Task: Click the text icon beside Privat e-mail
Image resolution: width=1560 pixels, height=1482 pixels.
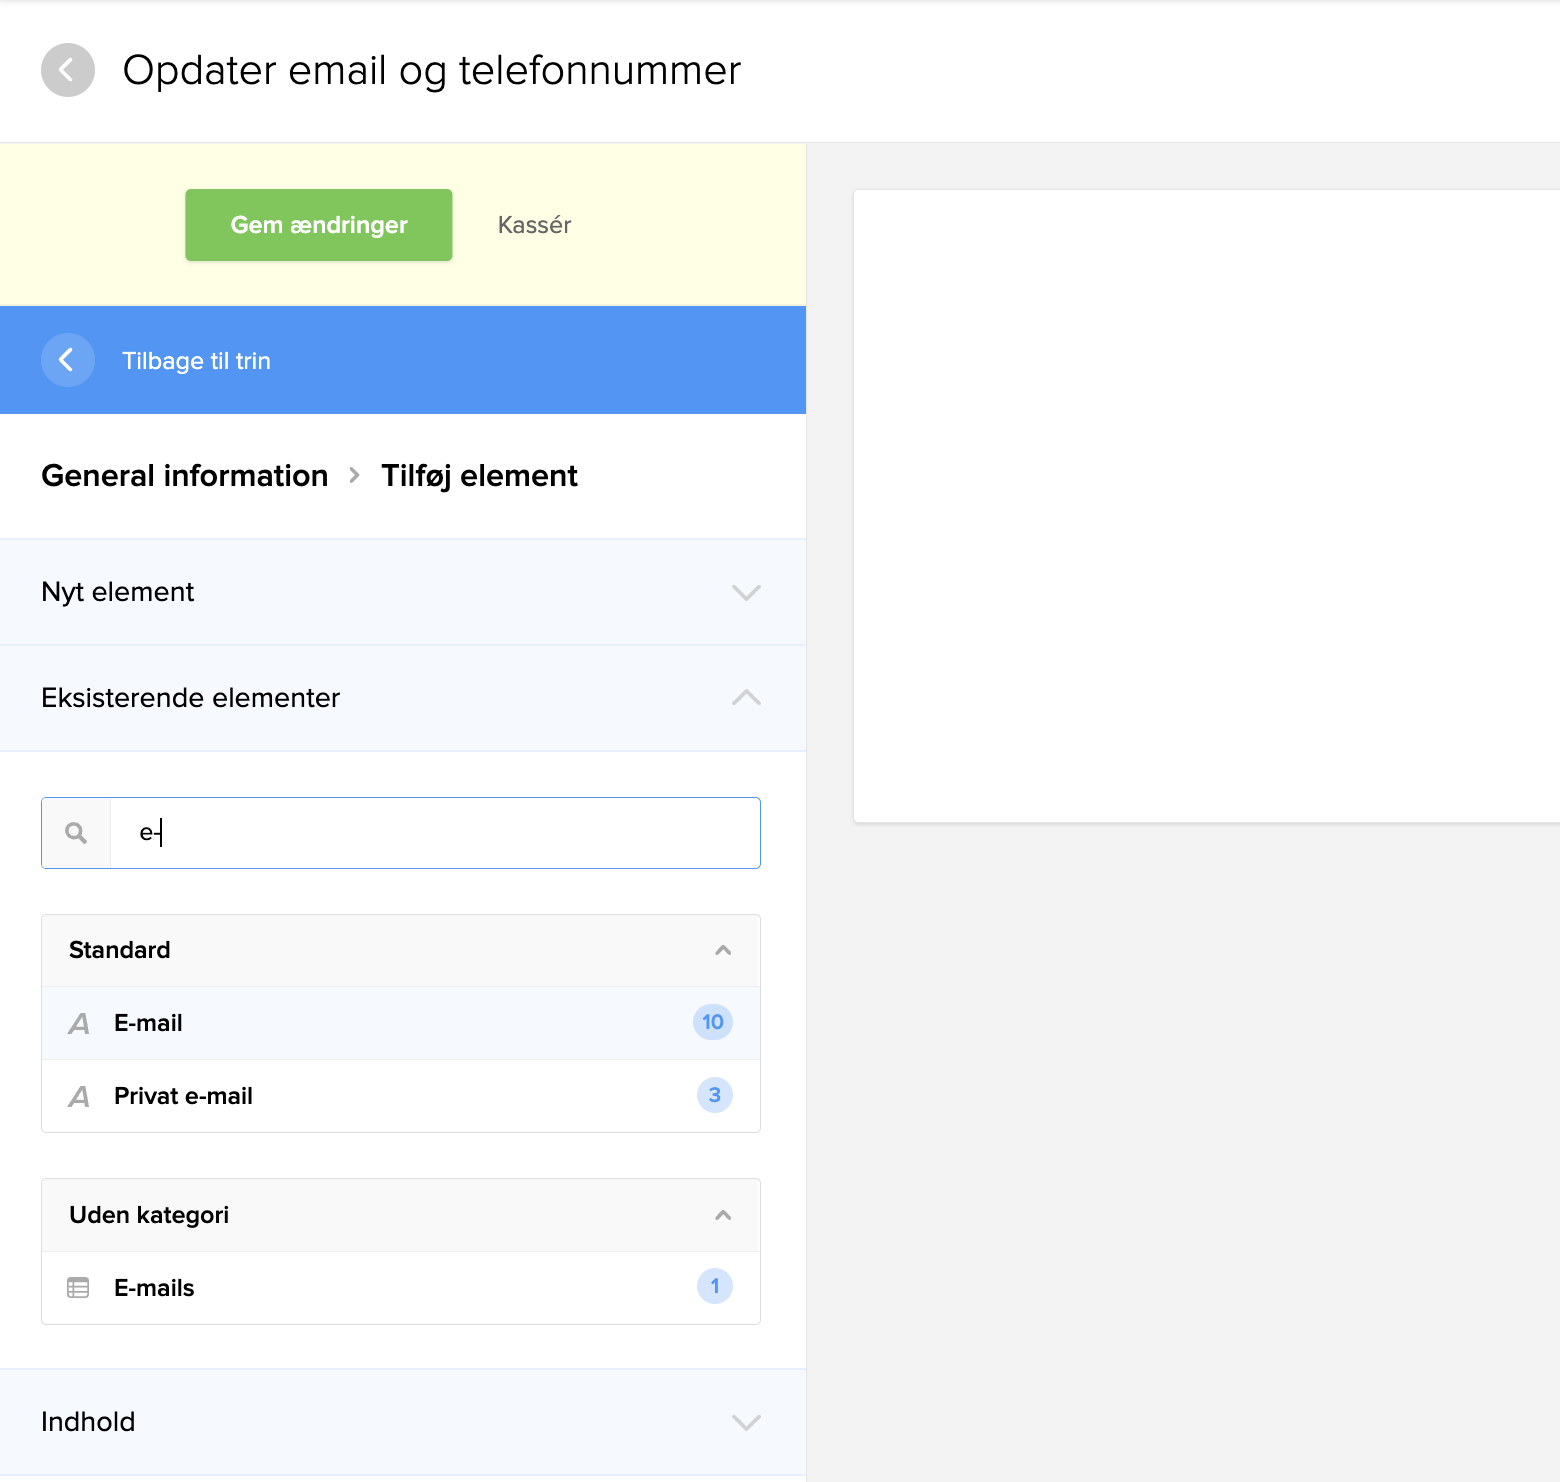Action: pos(79,1097)
